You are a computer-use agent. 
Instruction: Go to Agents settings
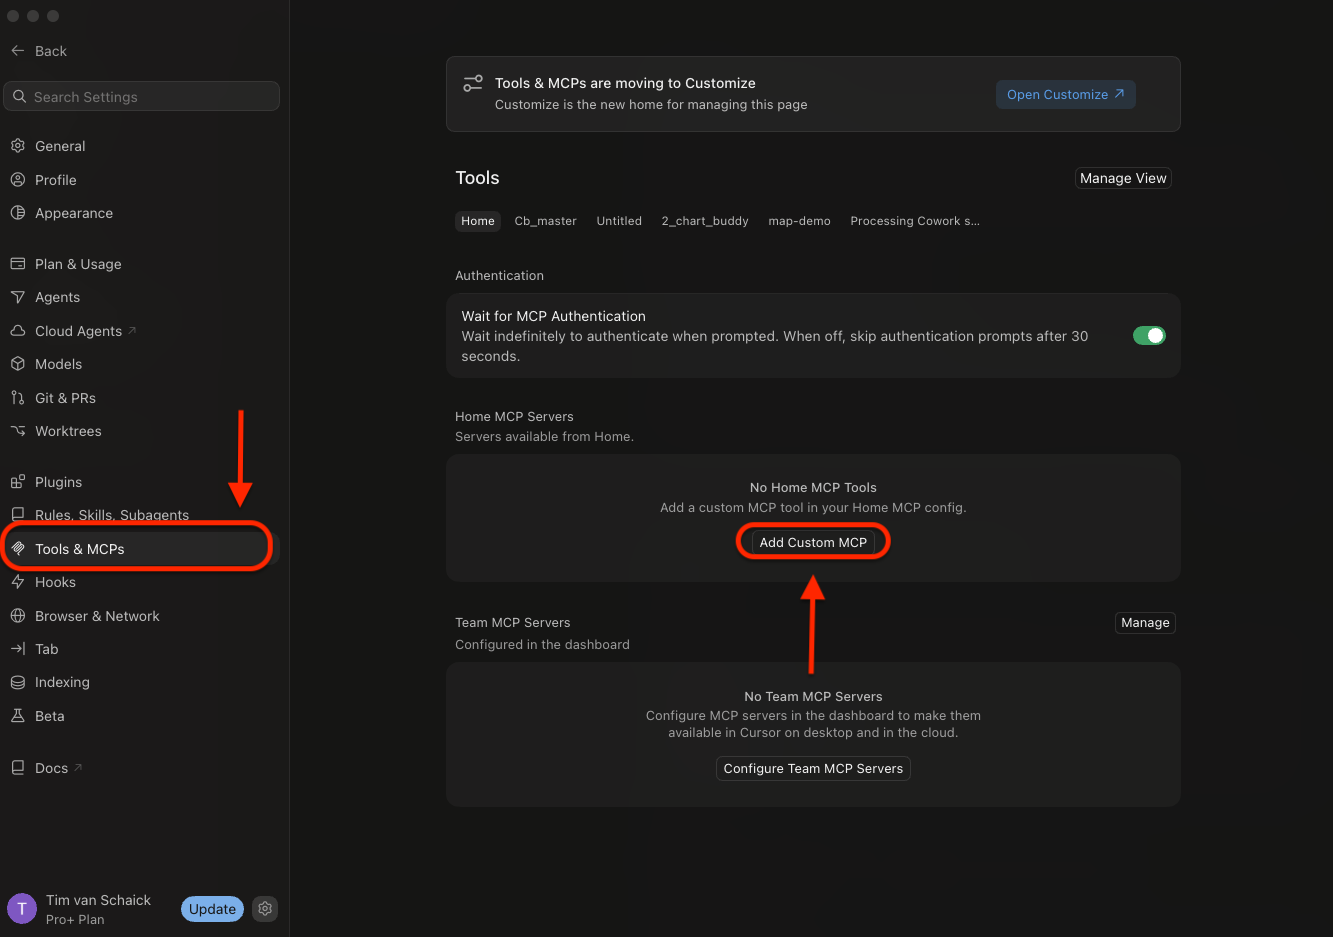pos(57,297)
